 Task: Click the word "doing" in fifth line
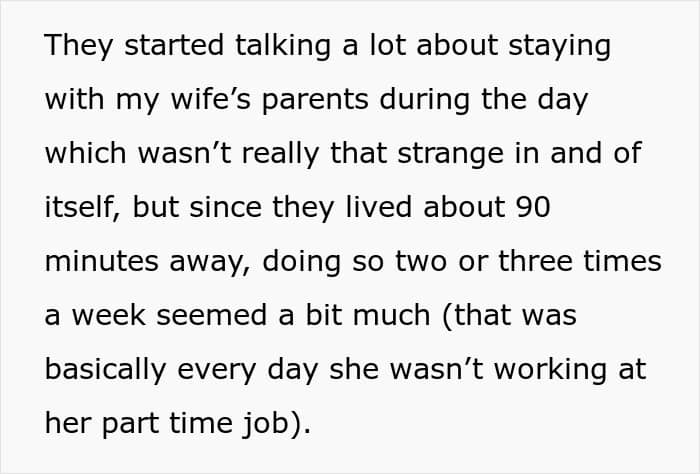[x=302, y=262]
